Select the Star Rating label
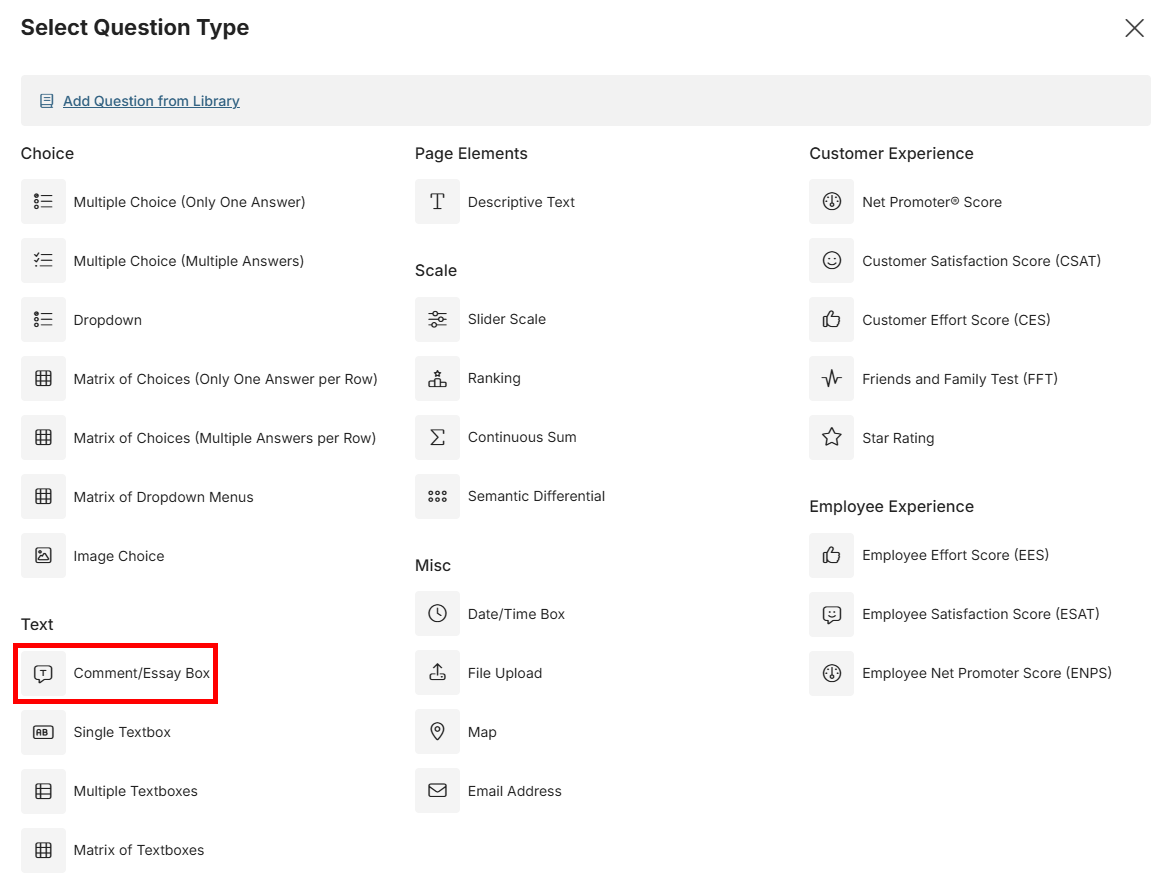Image resolution: width=1156 pixels, height=896 pixels. 898,438
